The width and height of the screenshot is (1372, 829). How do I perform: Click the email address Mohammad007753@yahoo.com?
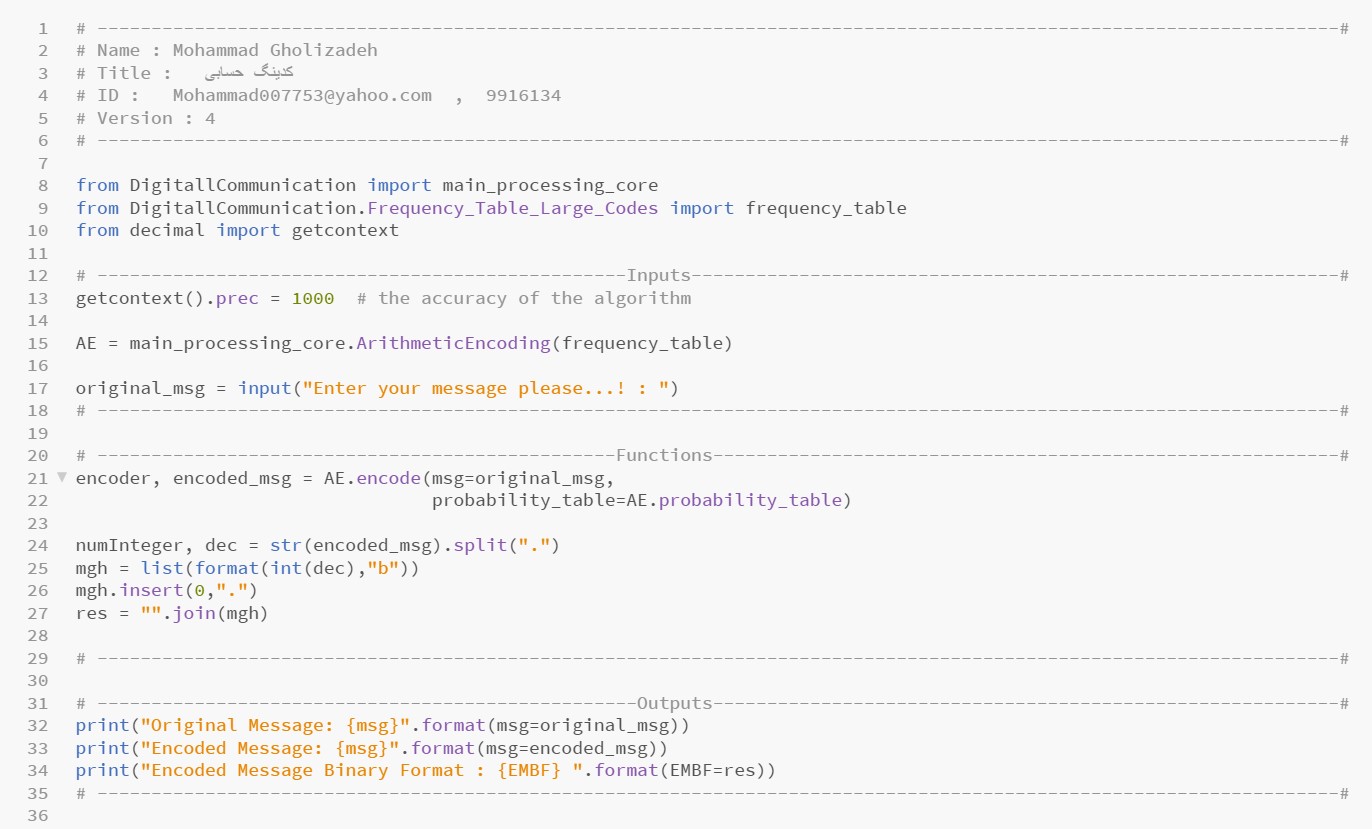tap(302, 95)
